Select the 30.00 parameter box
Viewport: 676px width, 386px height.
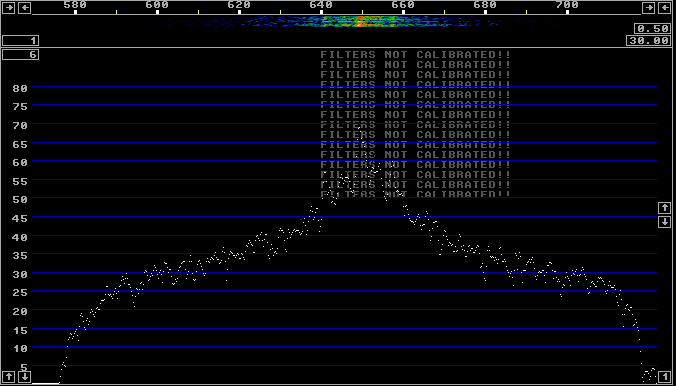point(648,41)
